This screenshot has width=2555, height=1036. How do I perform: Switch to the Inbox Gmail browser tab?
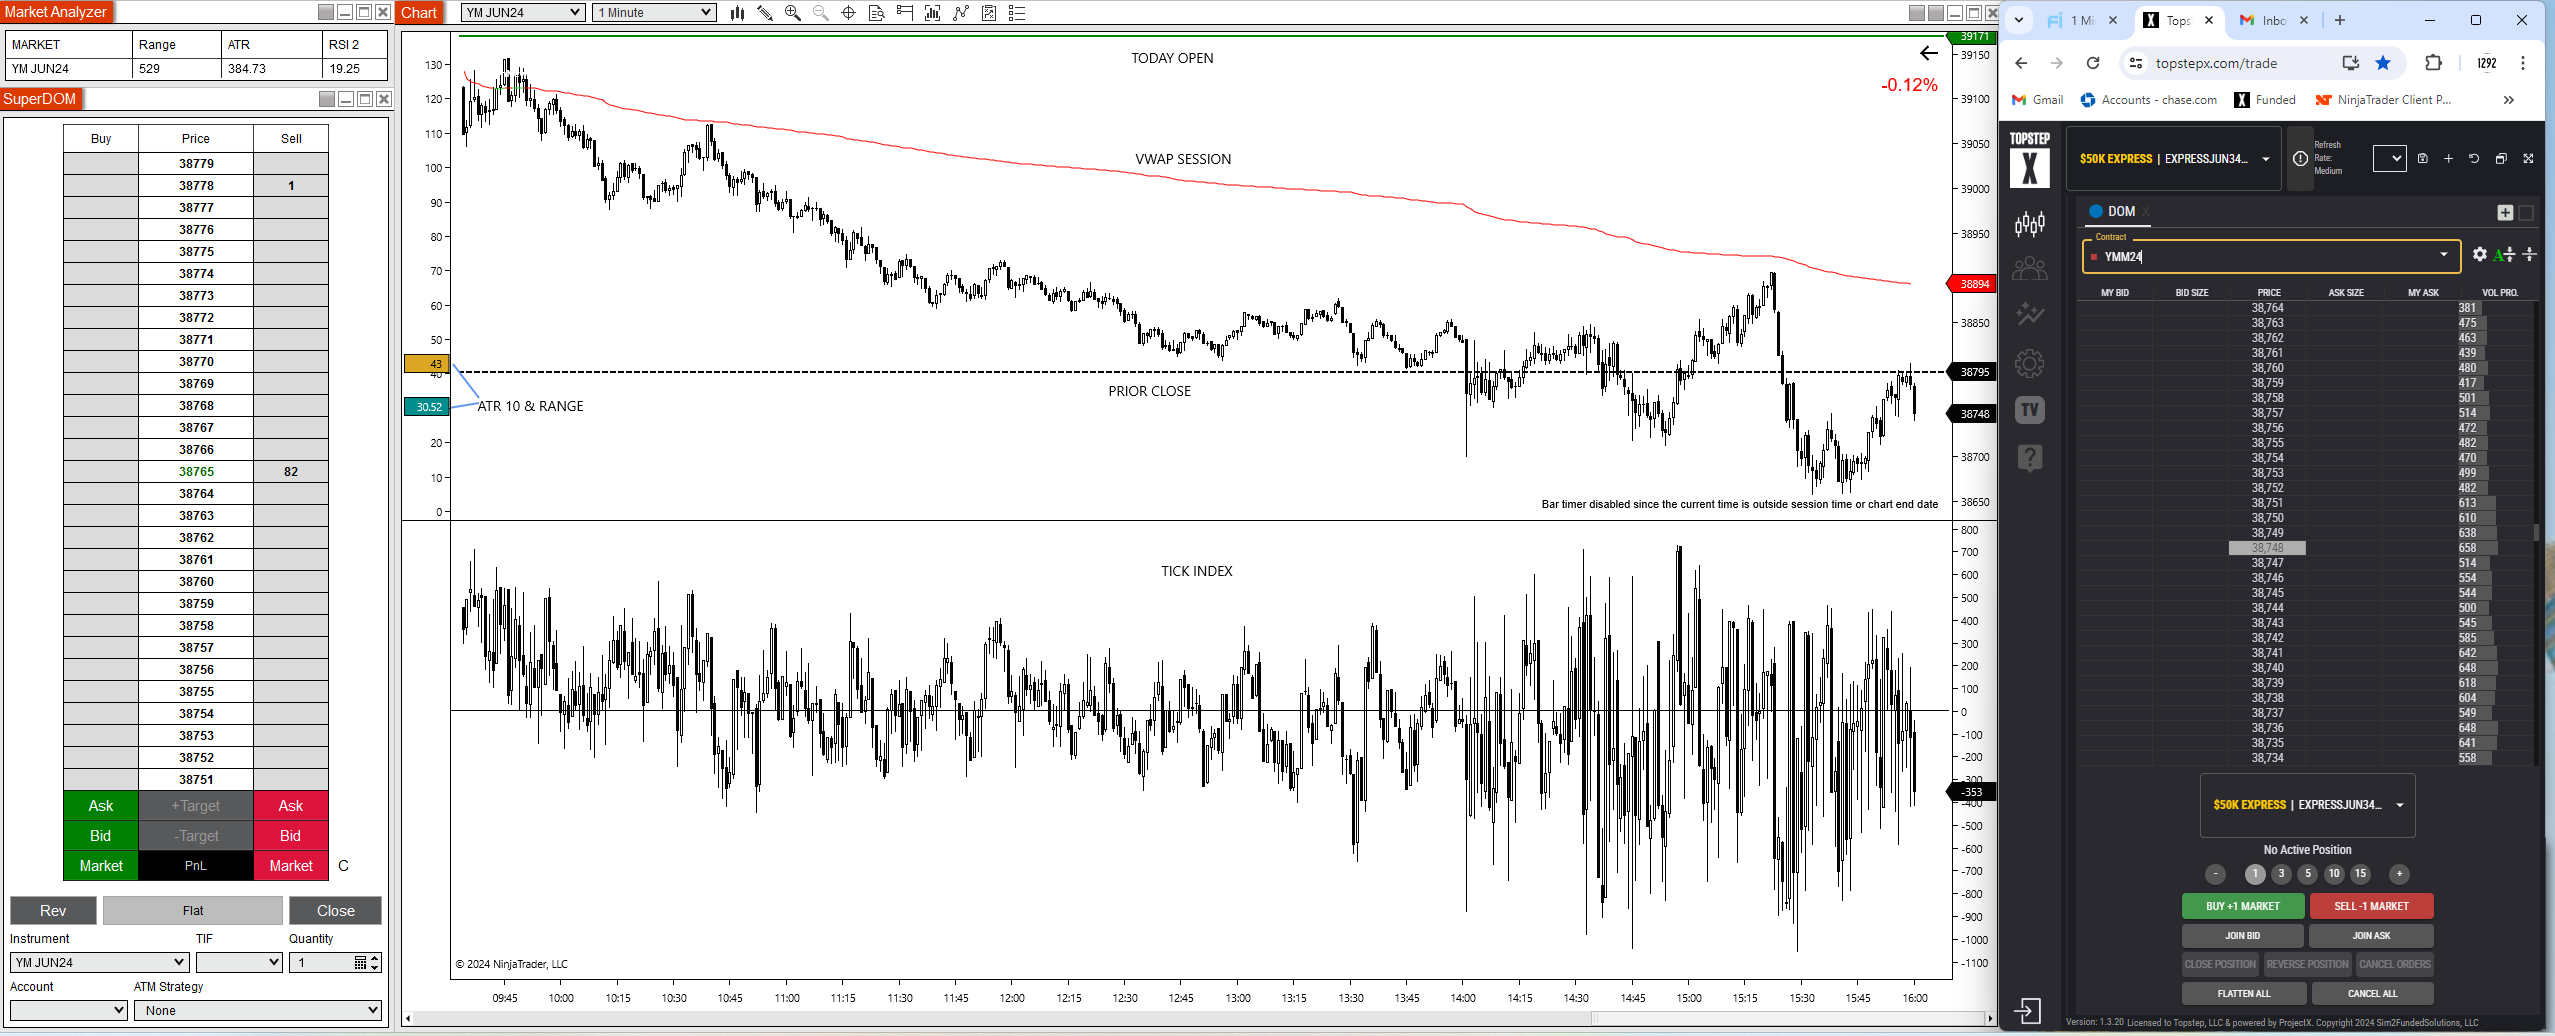click(2273, 20)
